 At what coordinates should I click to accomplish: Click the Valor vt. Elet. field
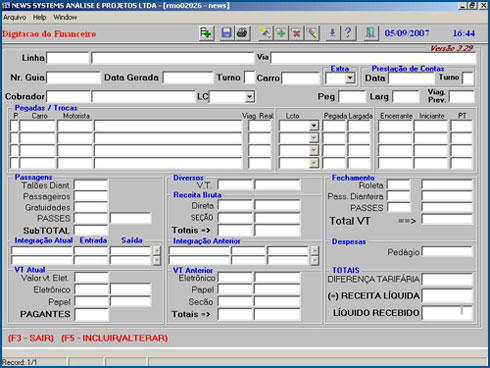92,277
